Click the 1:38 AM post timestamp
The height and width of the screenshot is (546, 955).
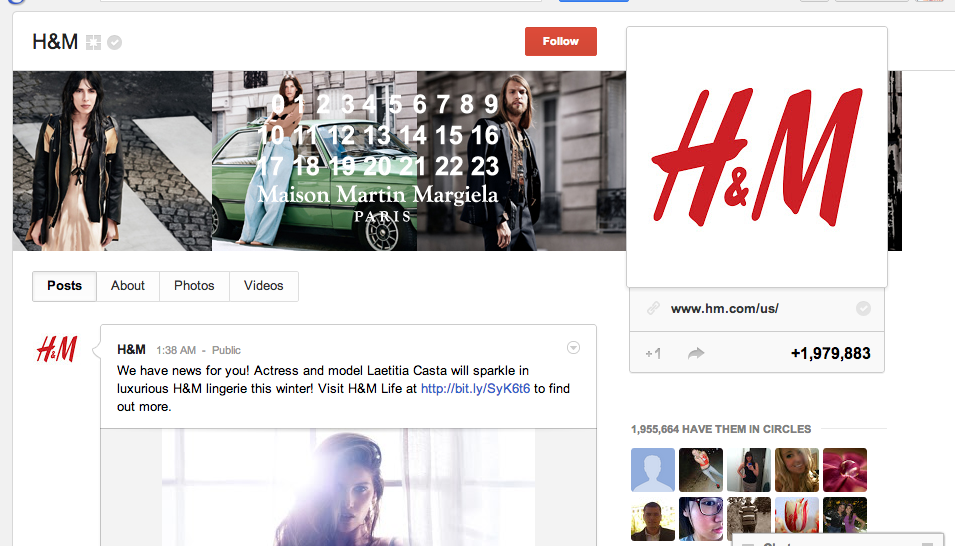pyautogui.click(x=176, y=350)
